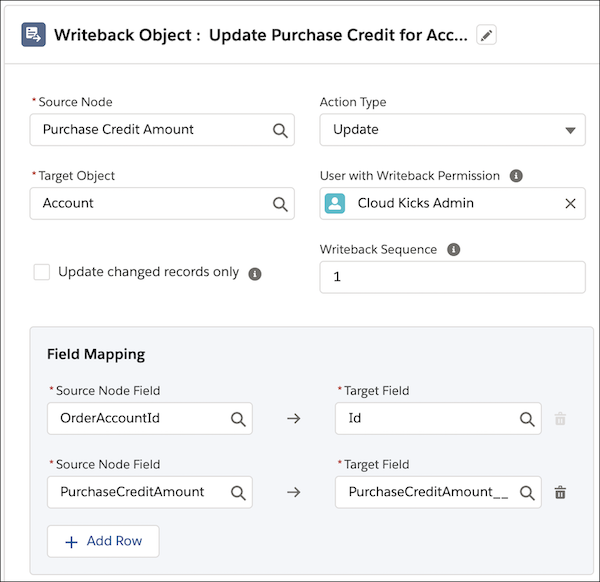Click the PurchaseCreditAmount__ target field input

pos(438,492)
